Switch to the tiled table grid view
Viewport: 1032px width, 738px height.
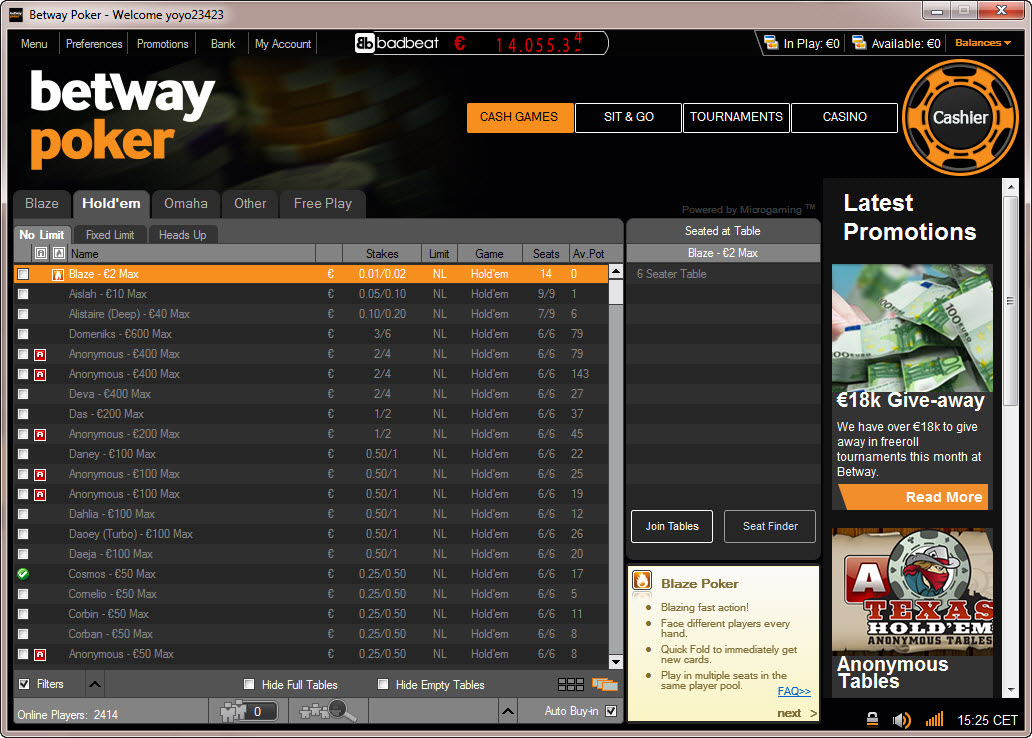(x=571, y=685)
